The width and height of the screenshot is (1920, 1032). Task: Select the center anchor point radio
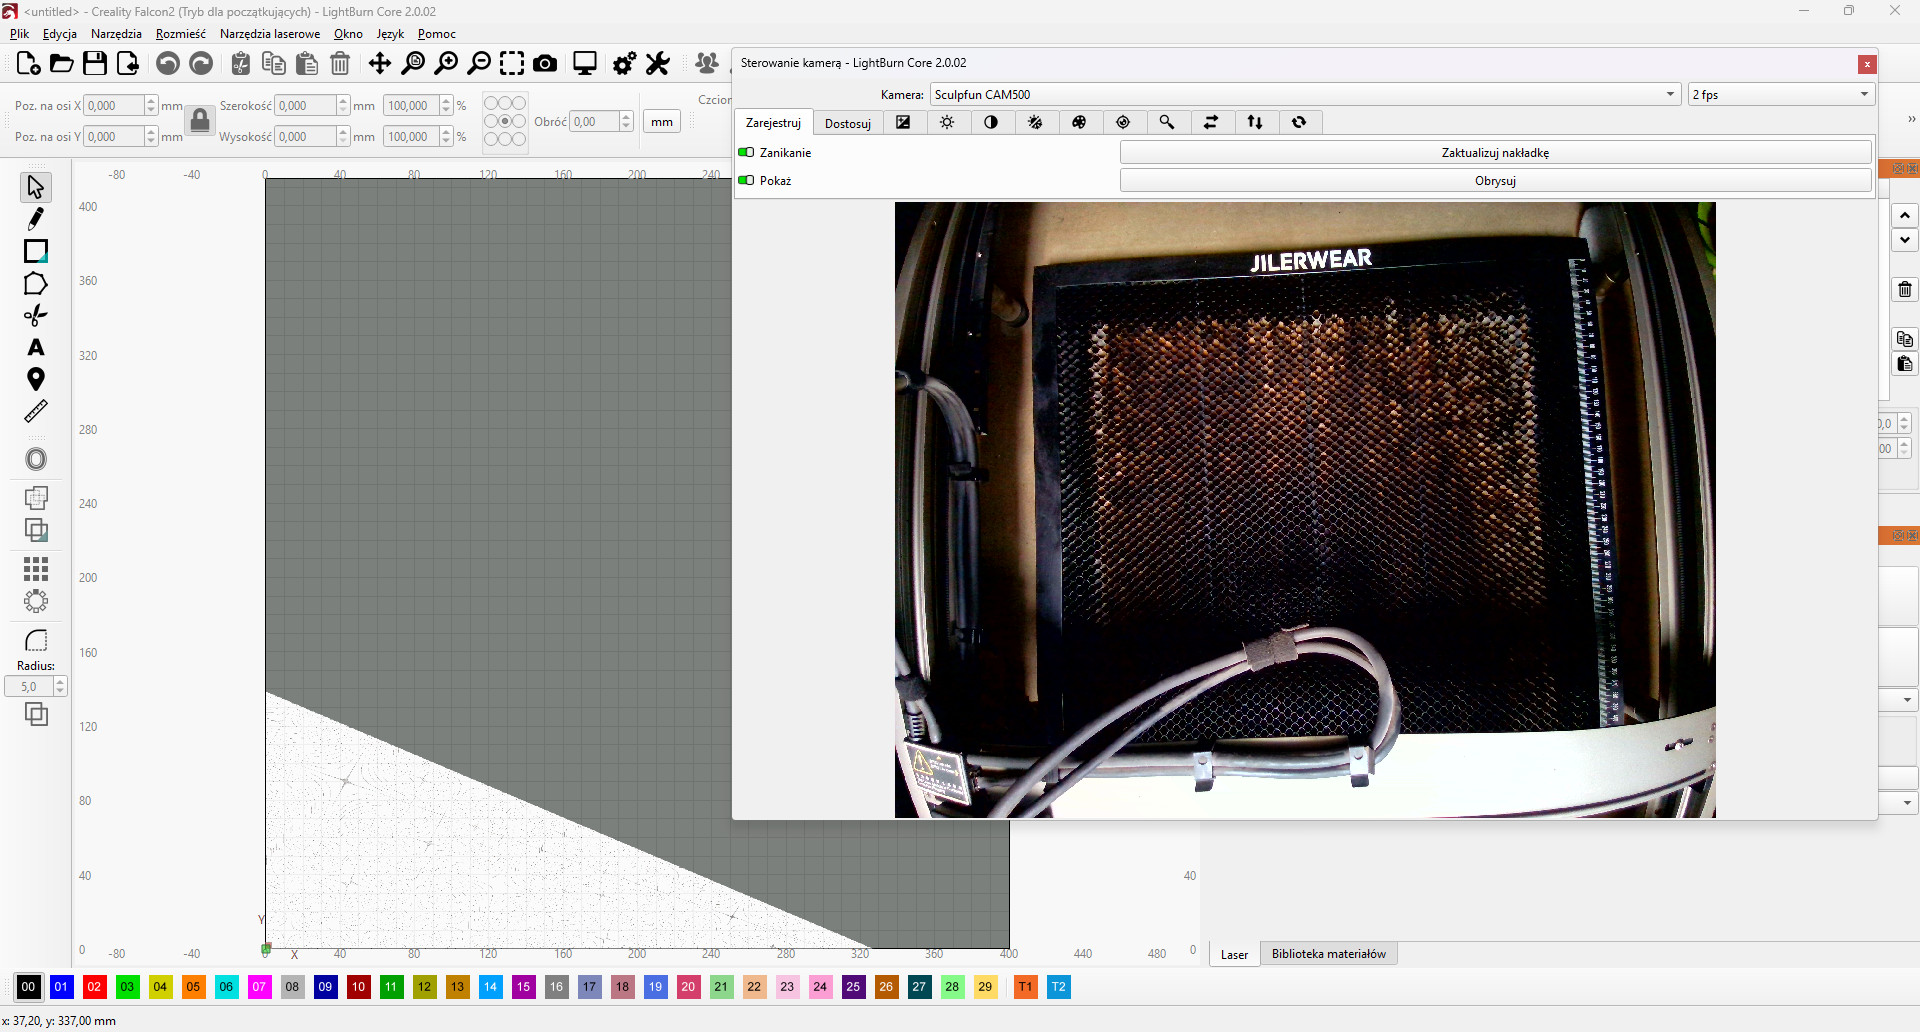[x=505, y=121]
